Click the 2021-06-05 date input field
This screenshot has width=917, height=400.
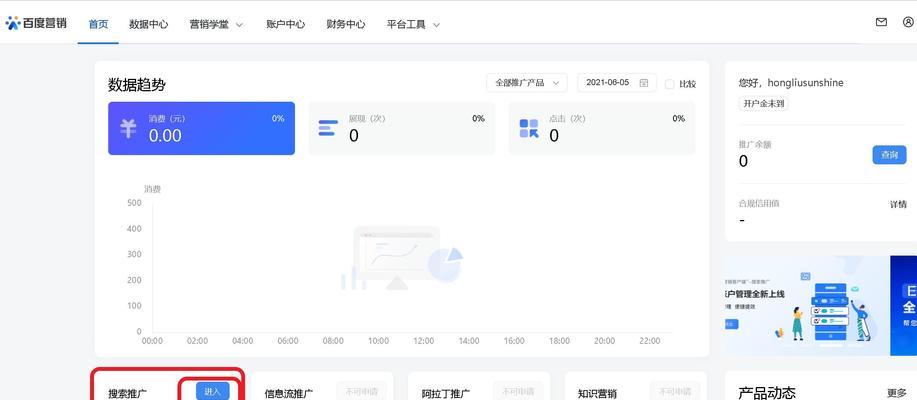click(x=617, y=82)
